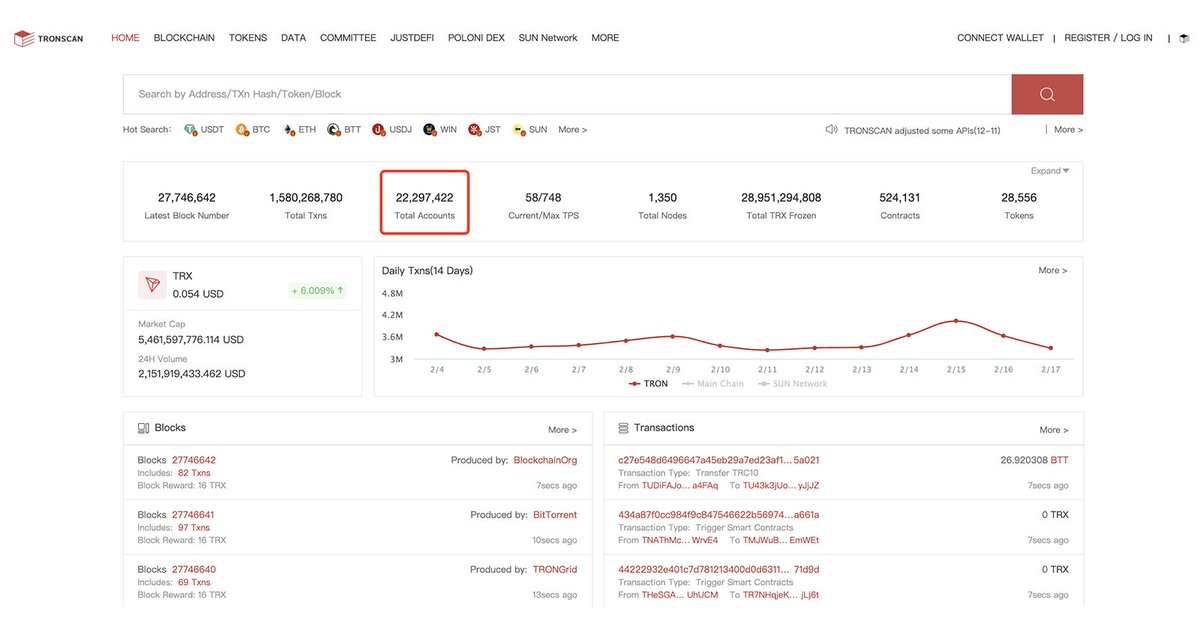Open SUN Network in the navigation
Image resolution: width=1200 pixels, height=627 pixels.
548,38
